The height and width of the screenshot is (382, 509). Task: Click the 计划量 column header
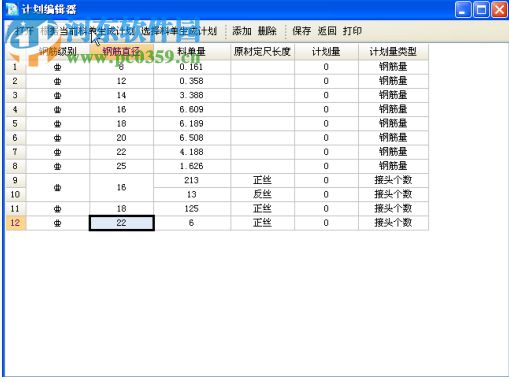(326, 52)
